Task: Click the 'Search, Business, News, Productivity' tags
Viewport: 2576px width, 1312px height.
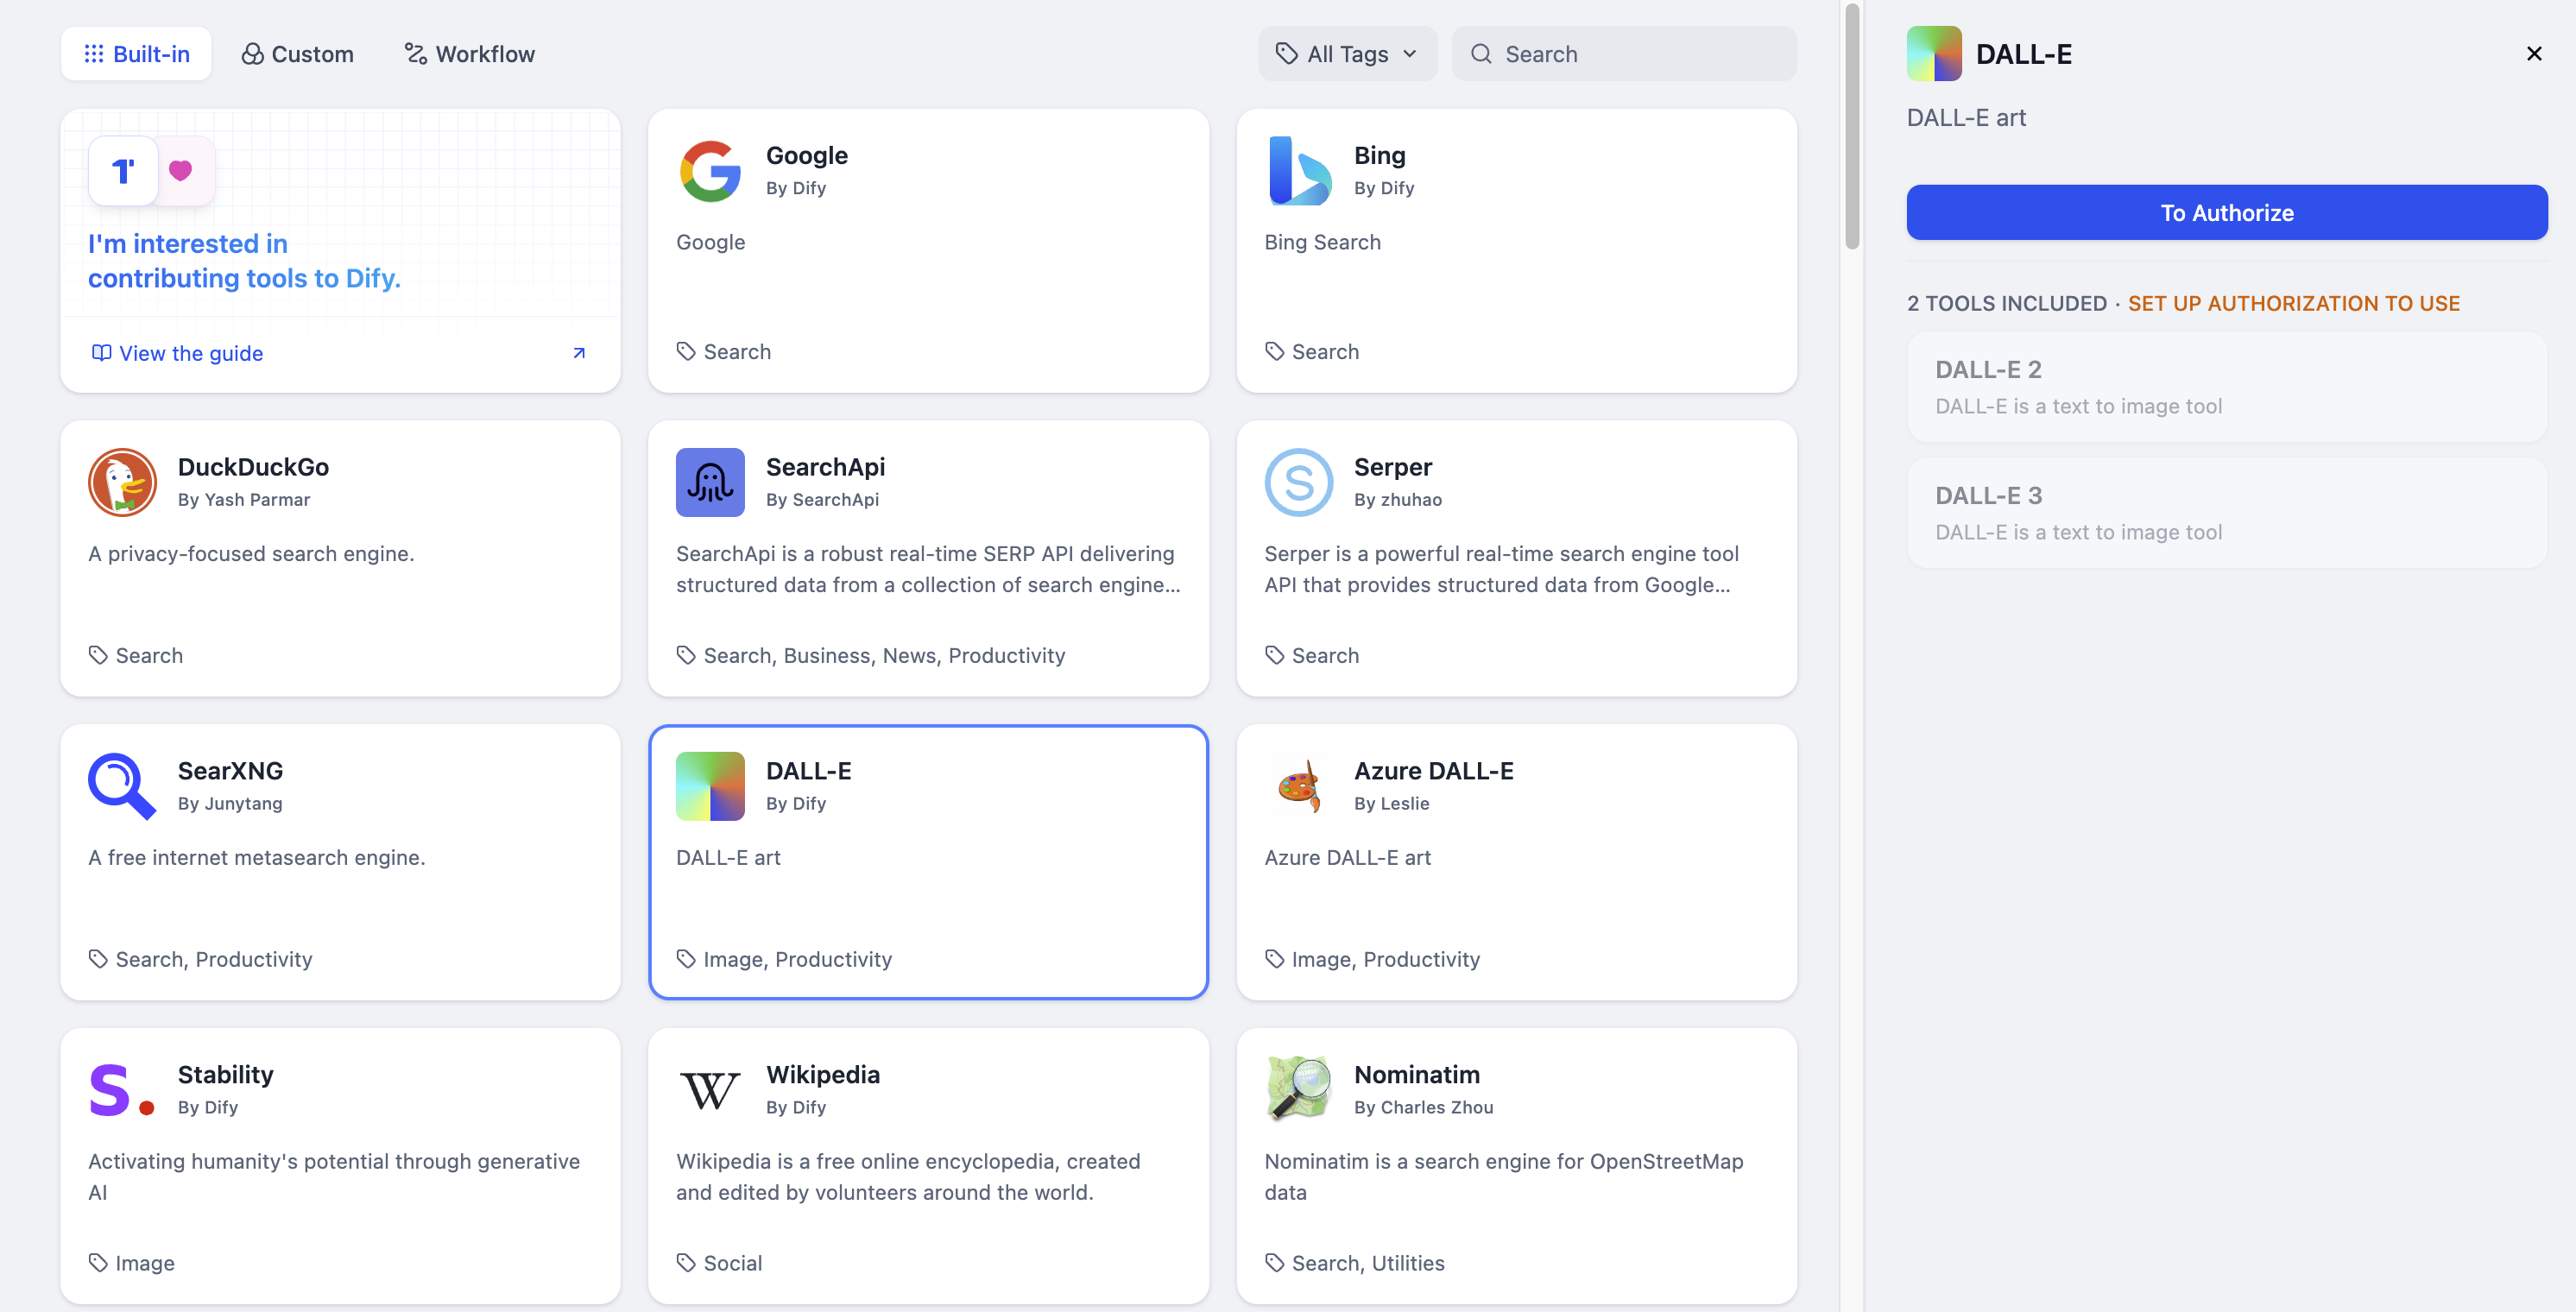Action: point(884,655)
